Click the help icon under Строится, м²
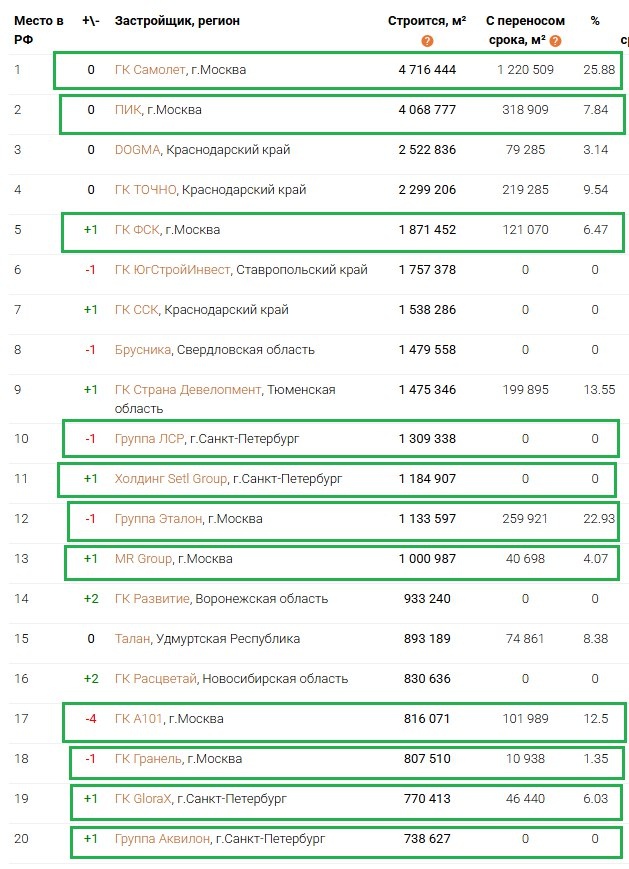The height and width of the screenshot is (869, 629). tap(427, 40)
